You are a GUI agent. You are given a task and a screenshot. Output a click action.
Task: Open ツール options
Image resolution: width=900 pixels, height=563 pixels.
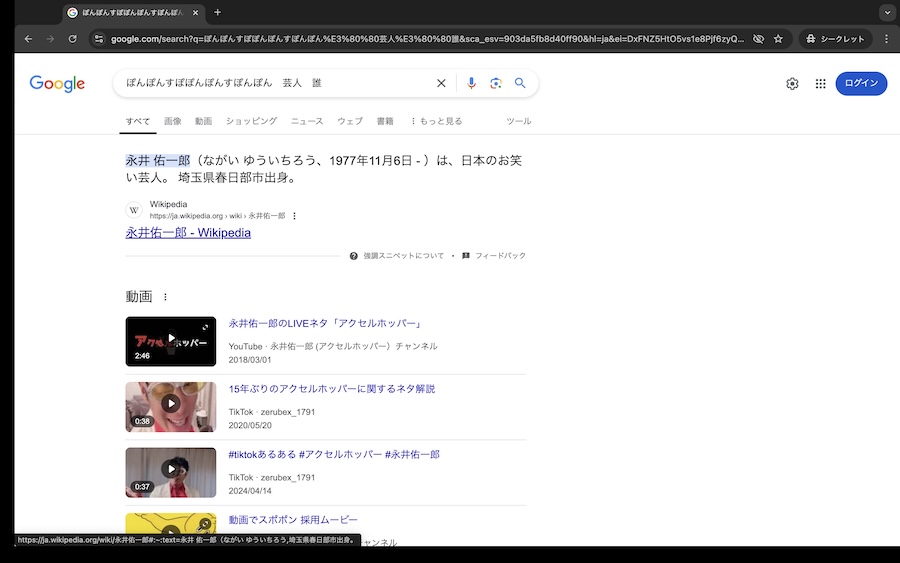519,121
